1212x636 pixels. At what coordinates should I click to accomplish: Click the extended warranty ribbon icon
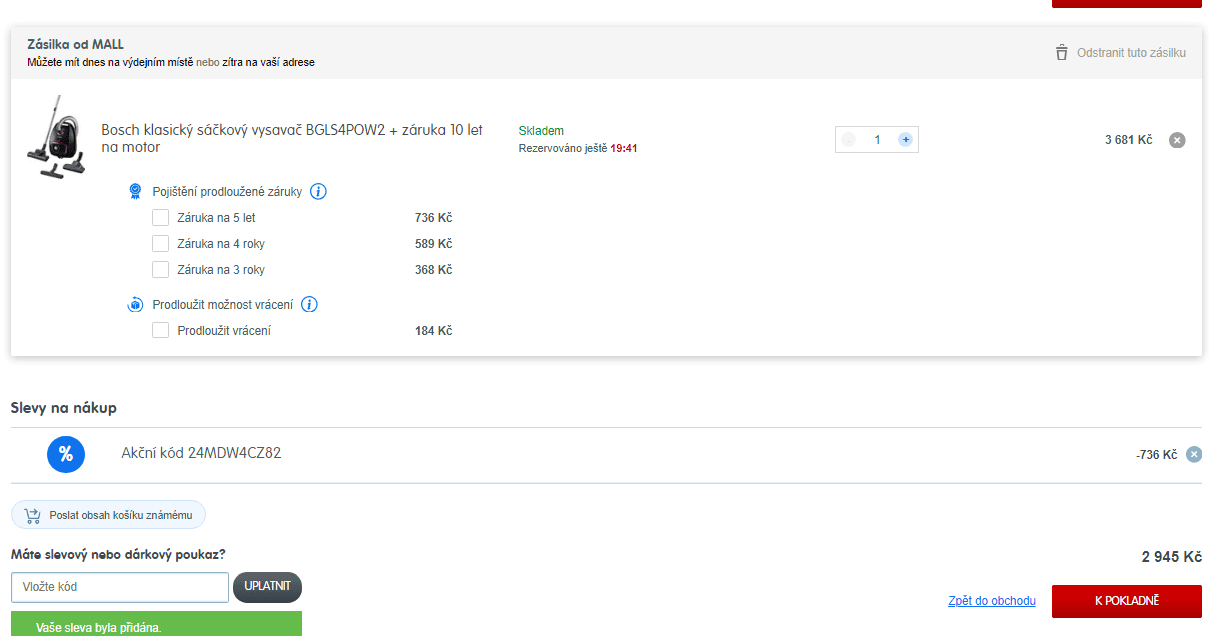[135, 191]
